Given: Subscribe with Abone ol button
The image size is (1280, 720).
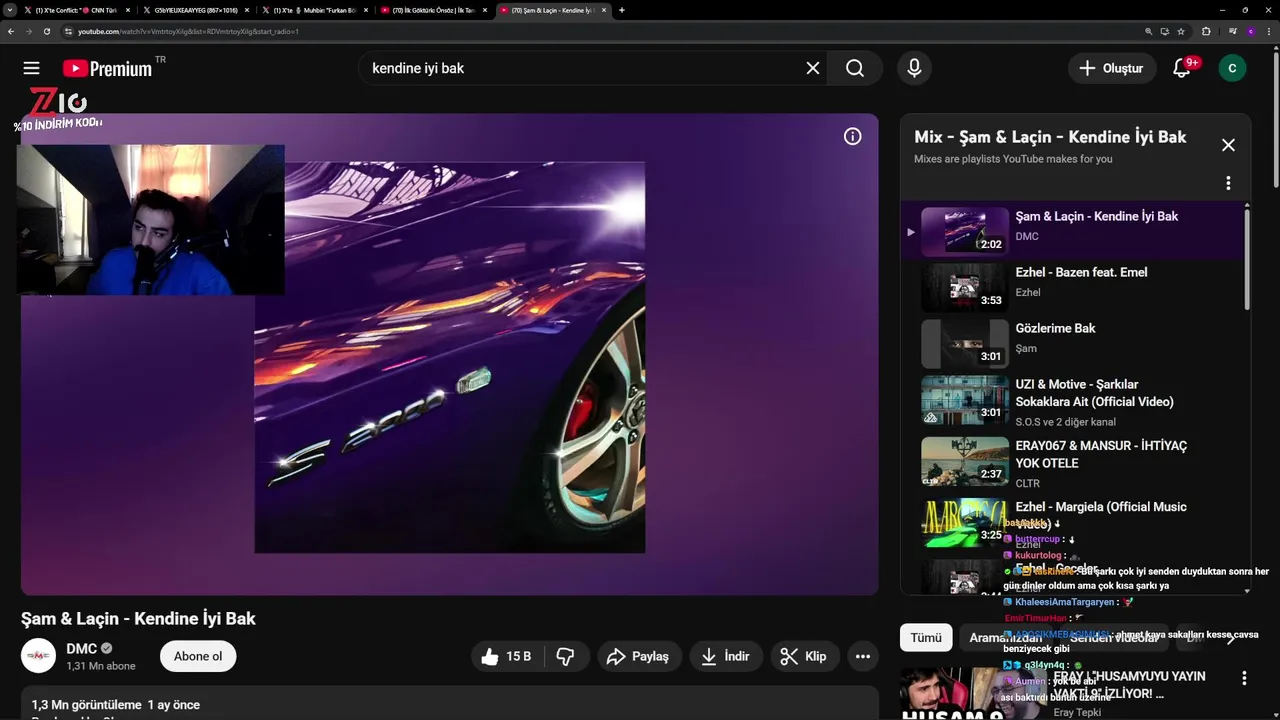Looking at the screenshot, I should [198, 656].
